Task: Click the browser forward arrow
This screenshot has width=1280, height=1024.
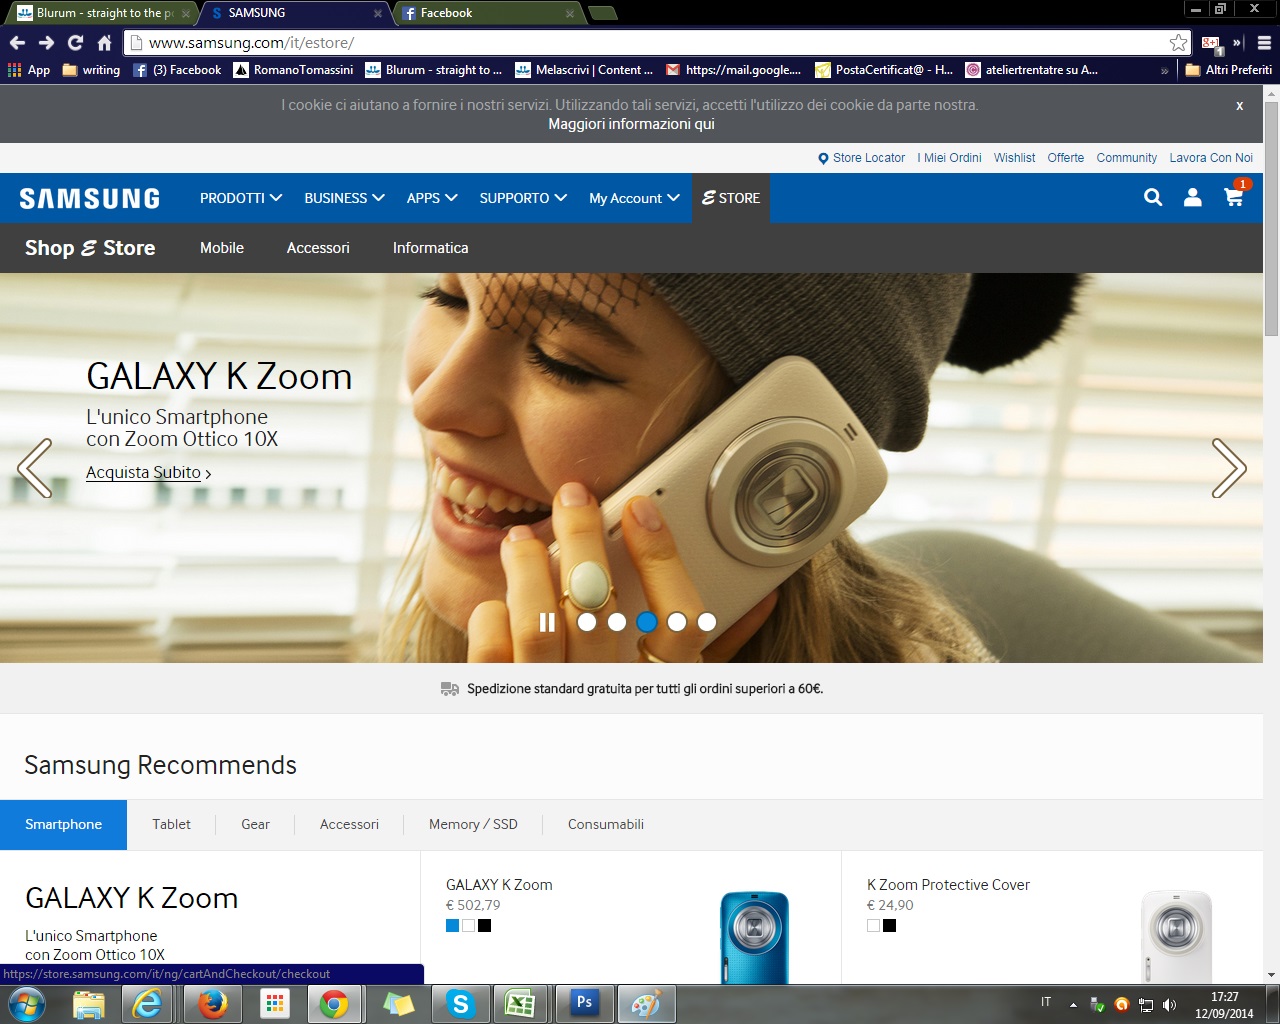Action: tap(46, 43)
